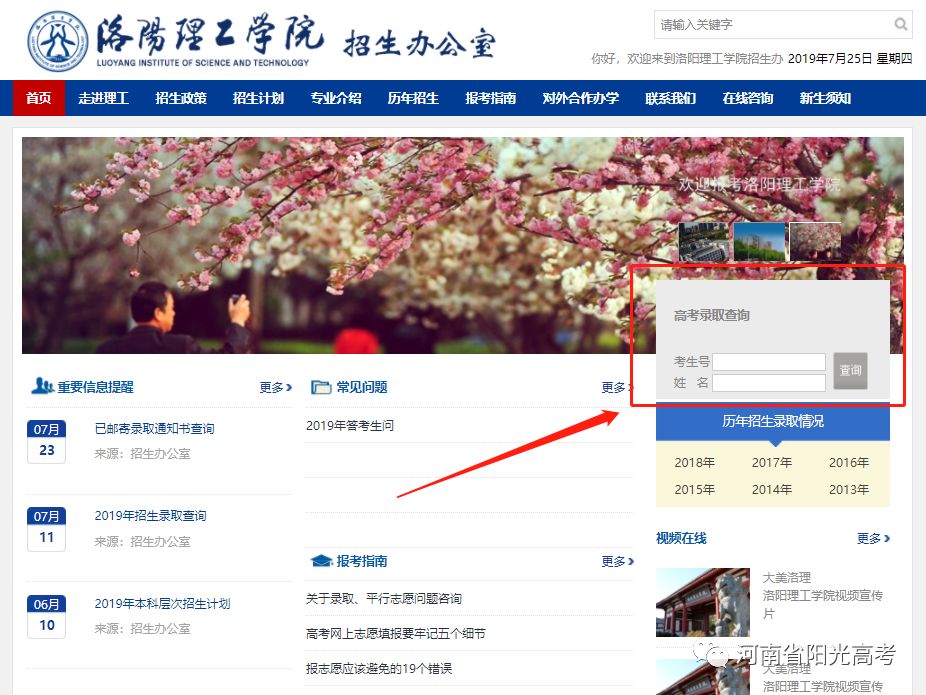Click the book icon beside 报考指南
Viewport: 926px width, 695px height.
[x=319, y=561]
